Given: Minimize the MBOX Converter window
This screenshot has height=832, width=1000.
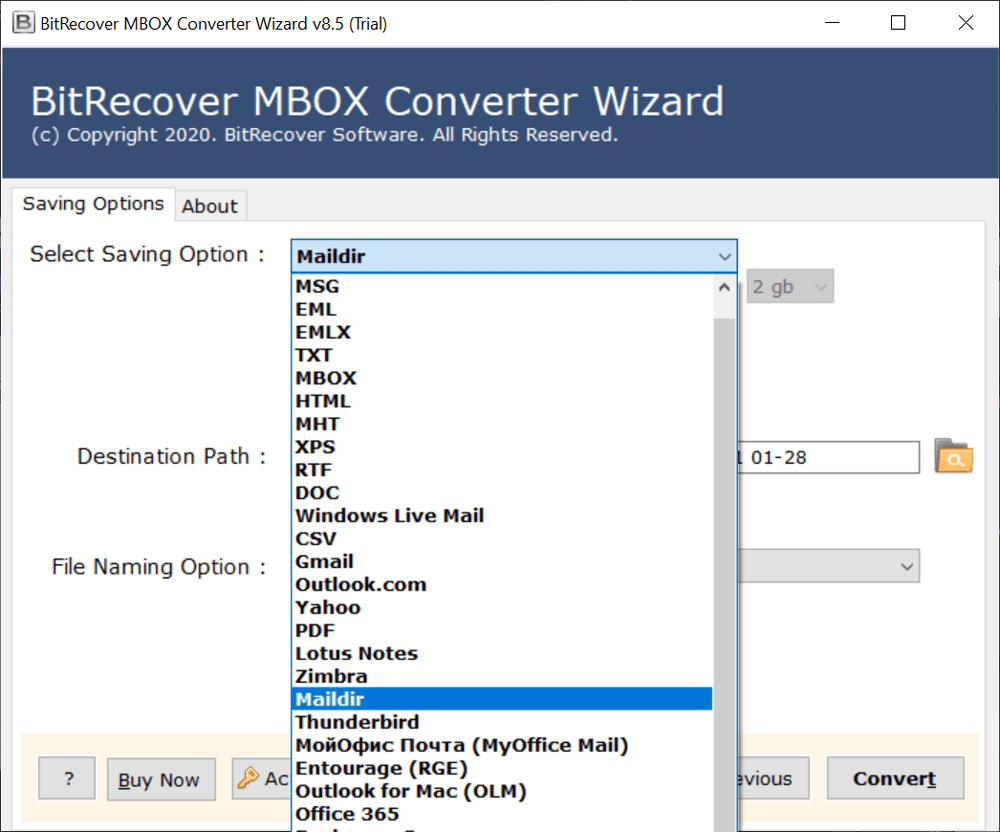Looking at the screenshot, I should (832, 23).
